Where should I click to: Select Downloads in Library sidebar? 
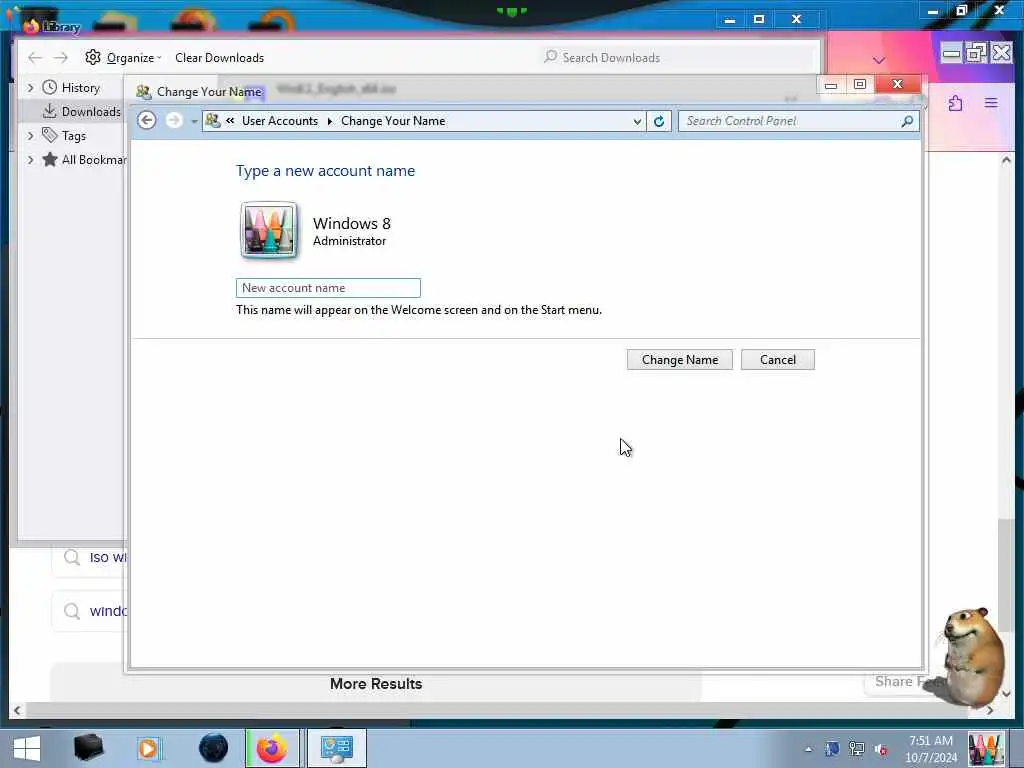tap(82, 112)
